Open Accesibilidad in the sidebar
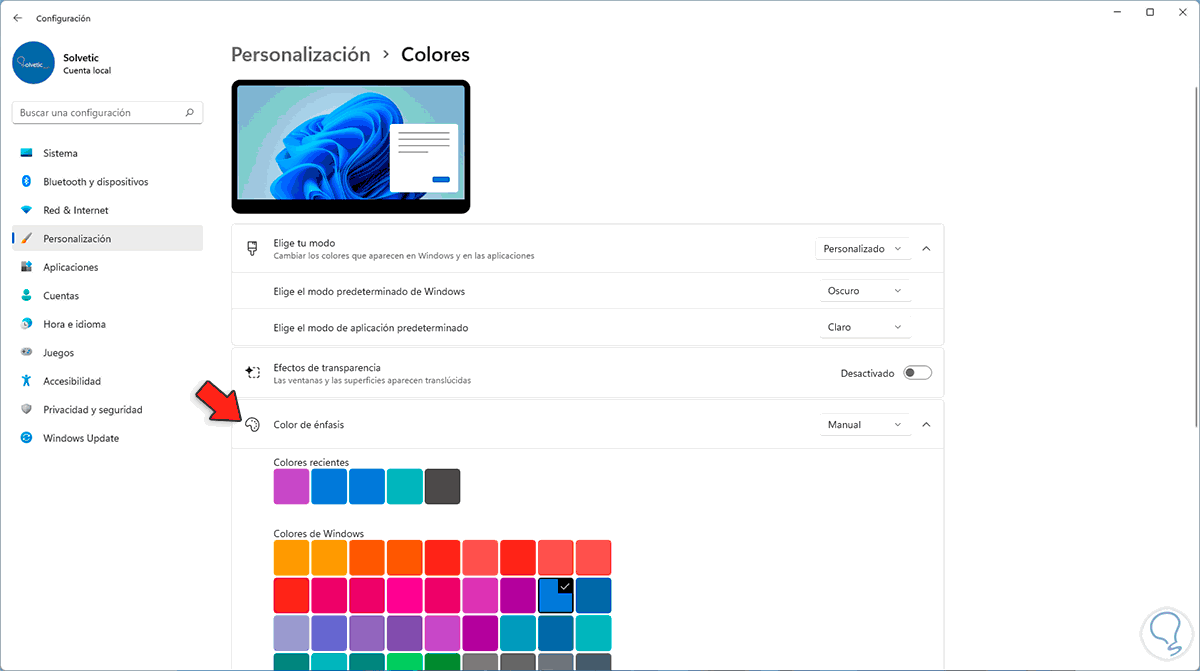This screenshot has height=671, width=1200. [107, 381]
